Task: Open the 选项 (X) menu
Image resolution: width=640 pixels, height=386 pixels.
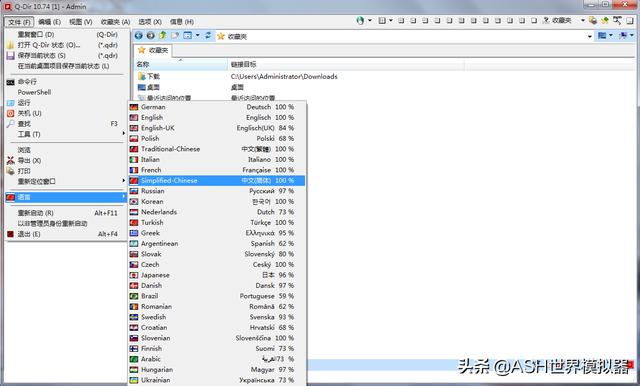Action: click(150, 22)
